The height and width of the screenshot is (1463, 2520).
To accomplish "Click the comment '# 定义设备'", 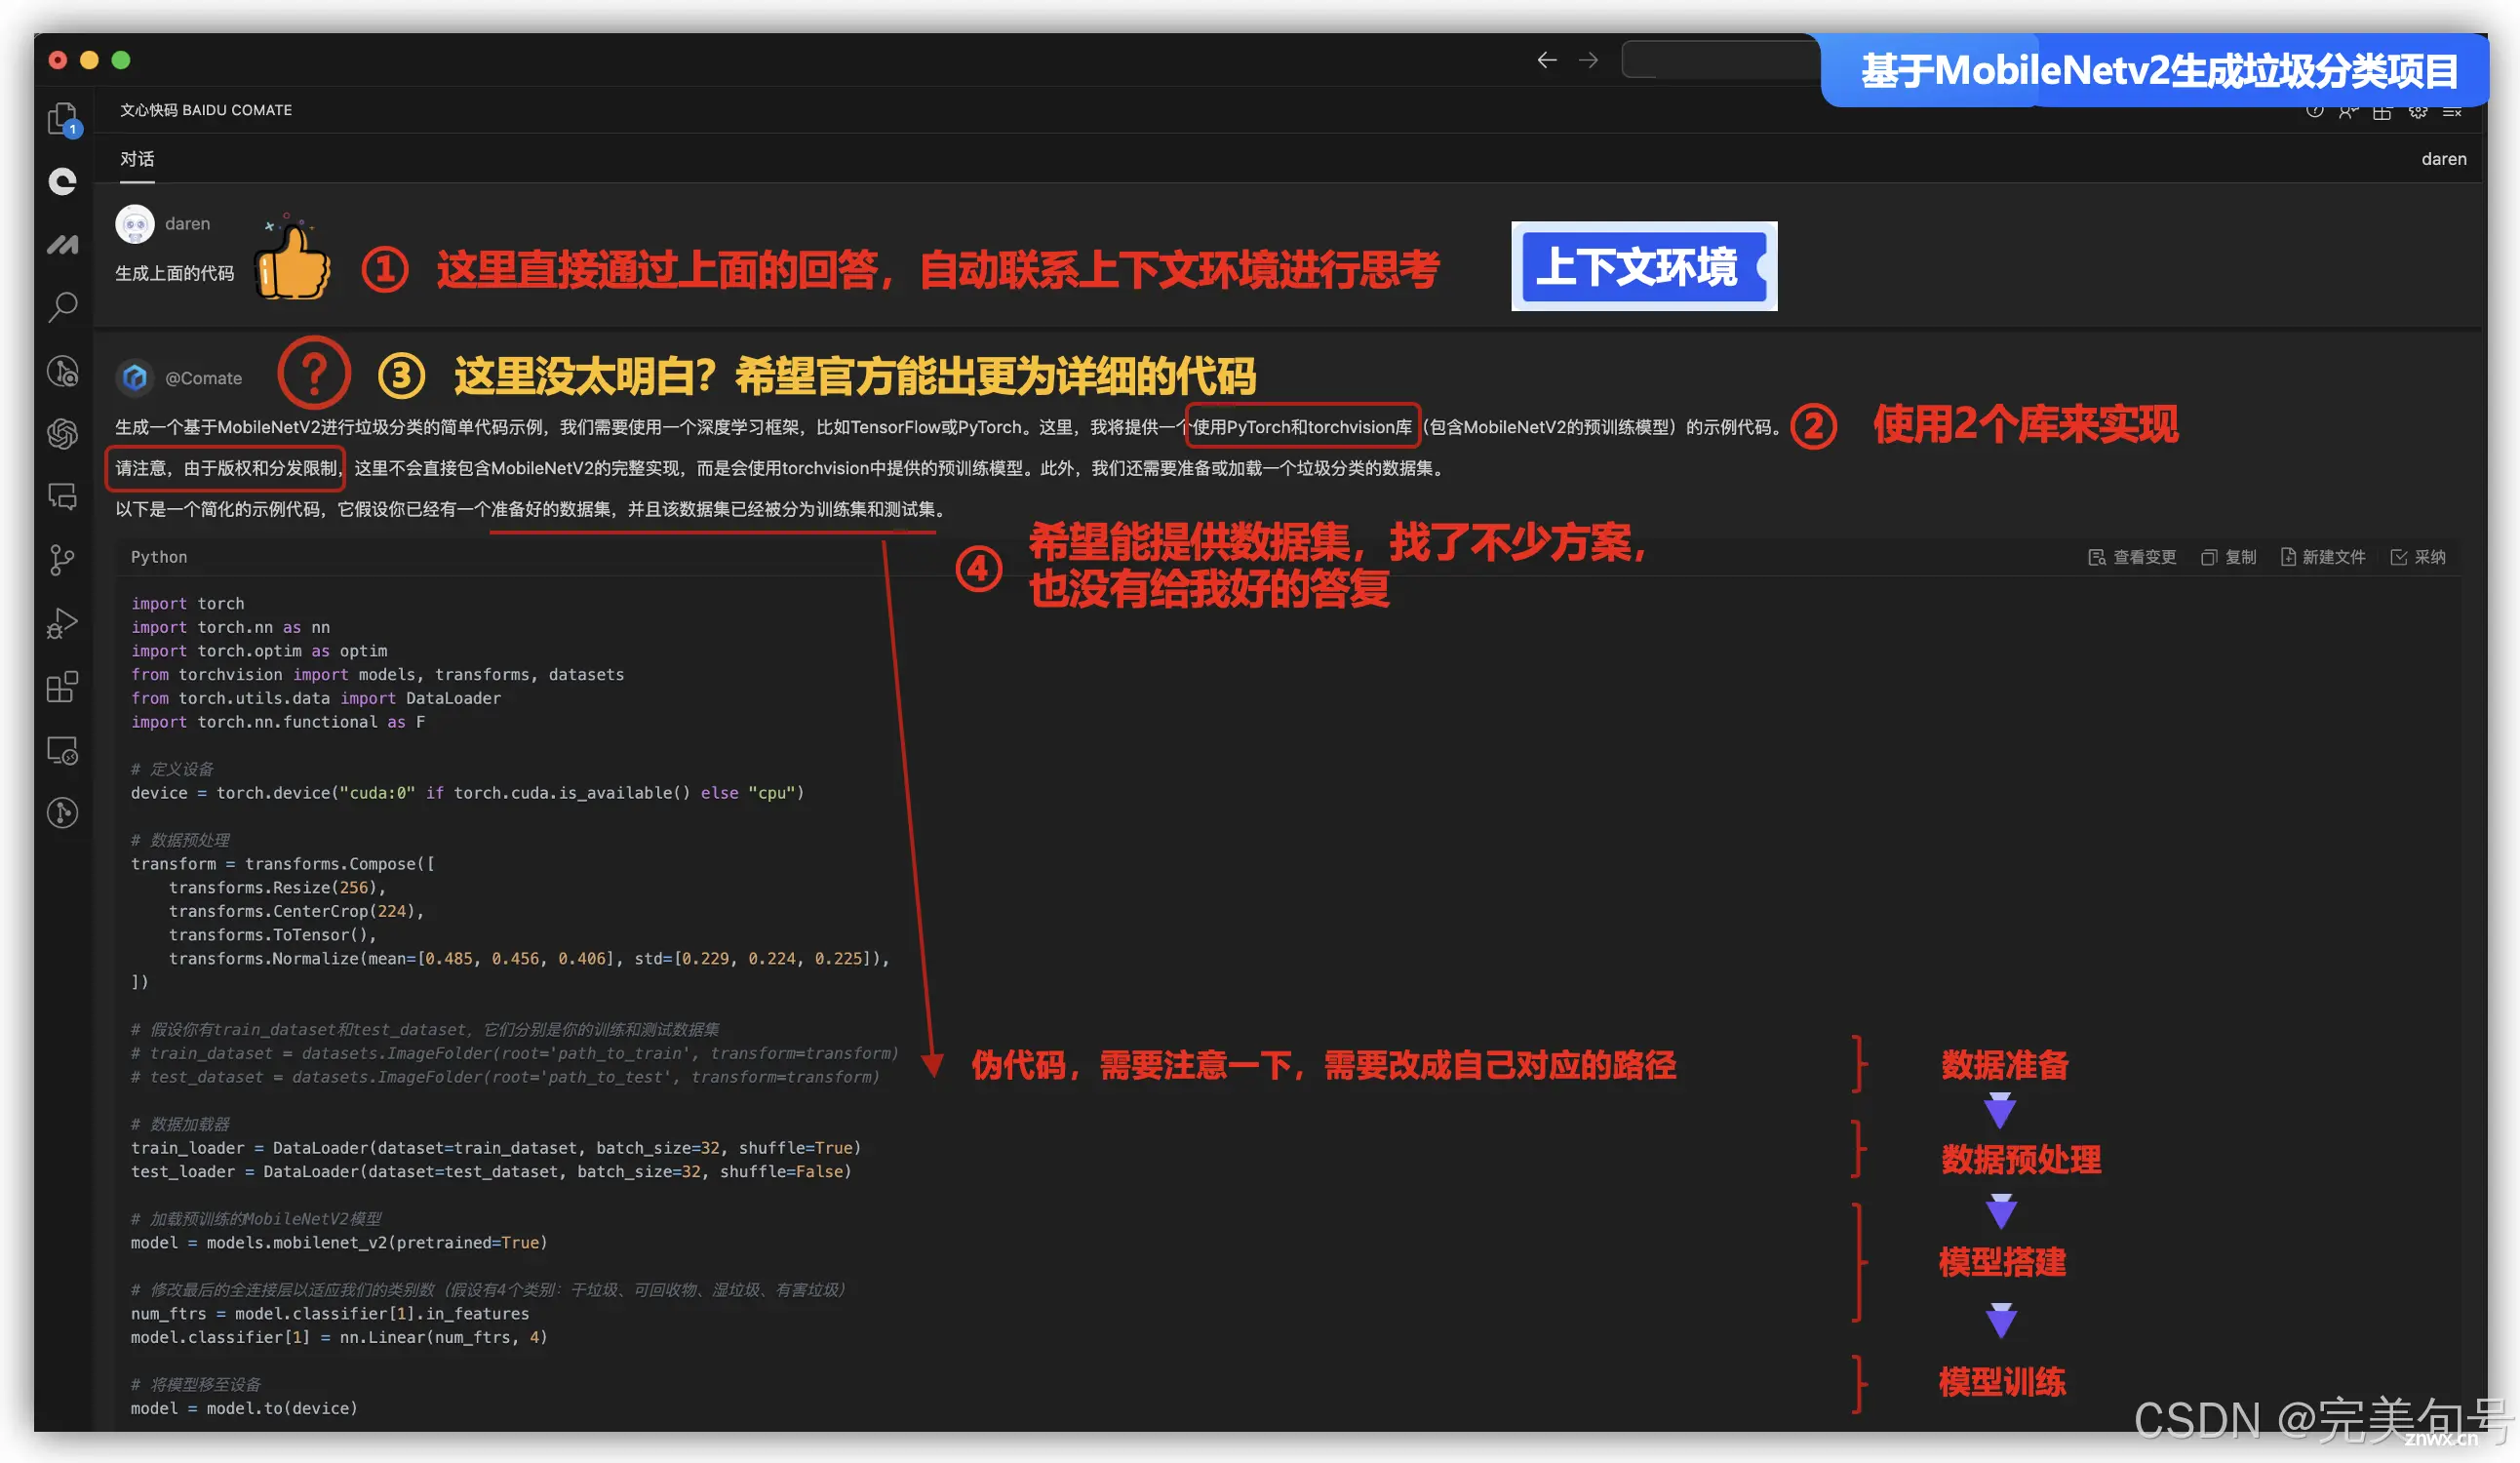I will pyautogui.click(x=172, y=769).
